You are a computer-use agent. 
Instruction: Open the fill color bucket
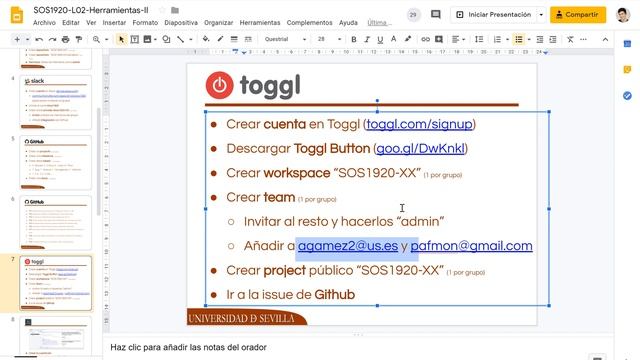pyautogui.click(x=206, y=39)
